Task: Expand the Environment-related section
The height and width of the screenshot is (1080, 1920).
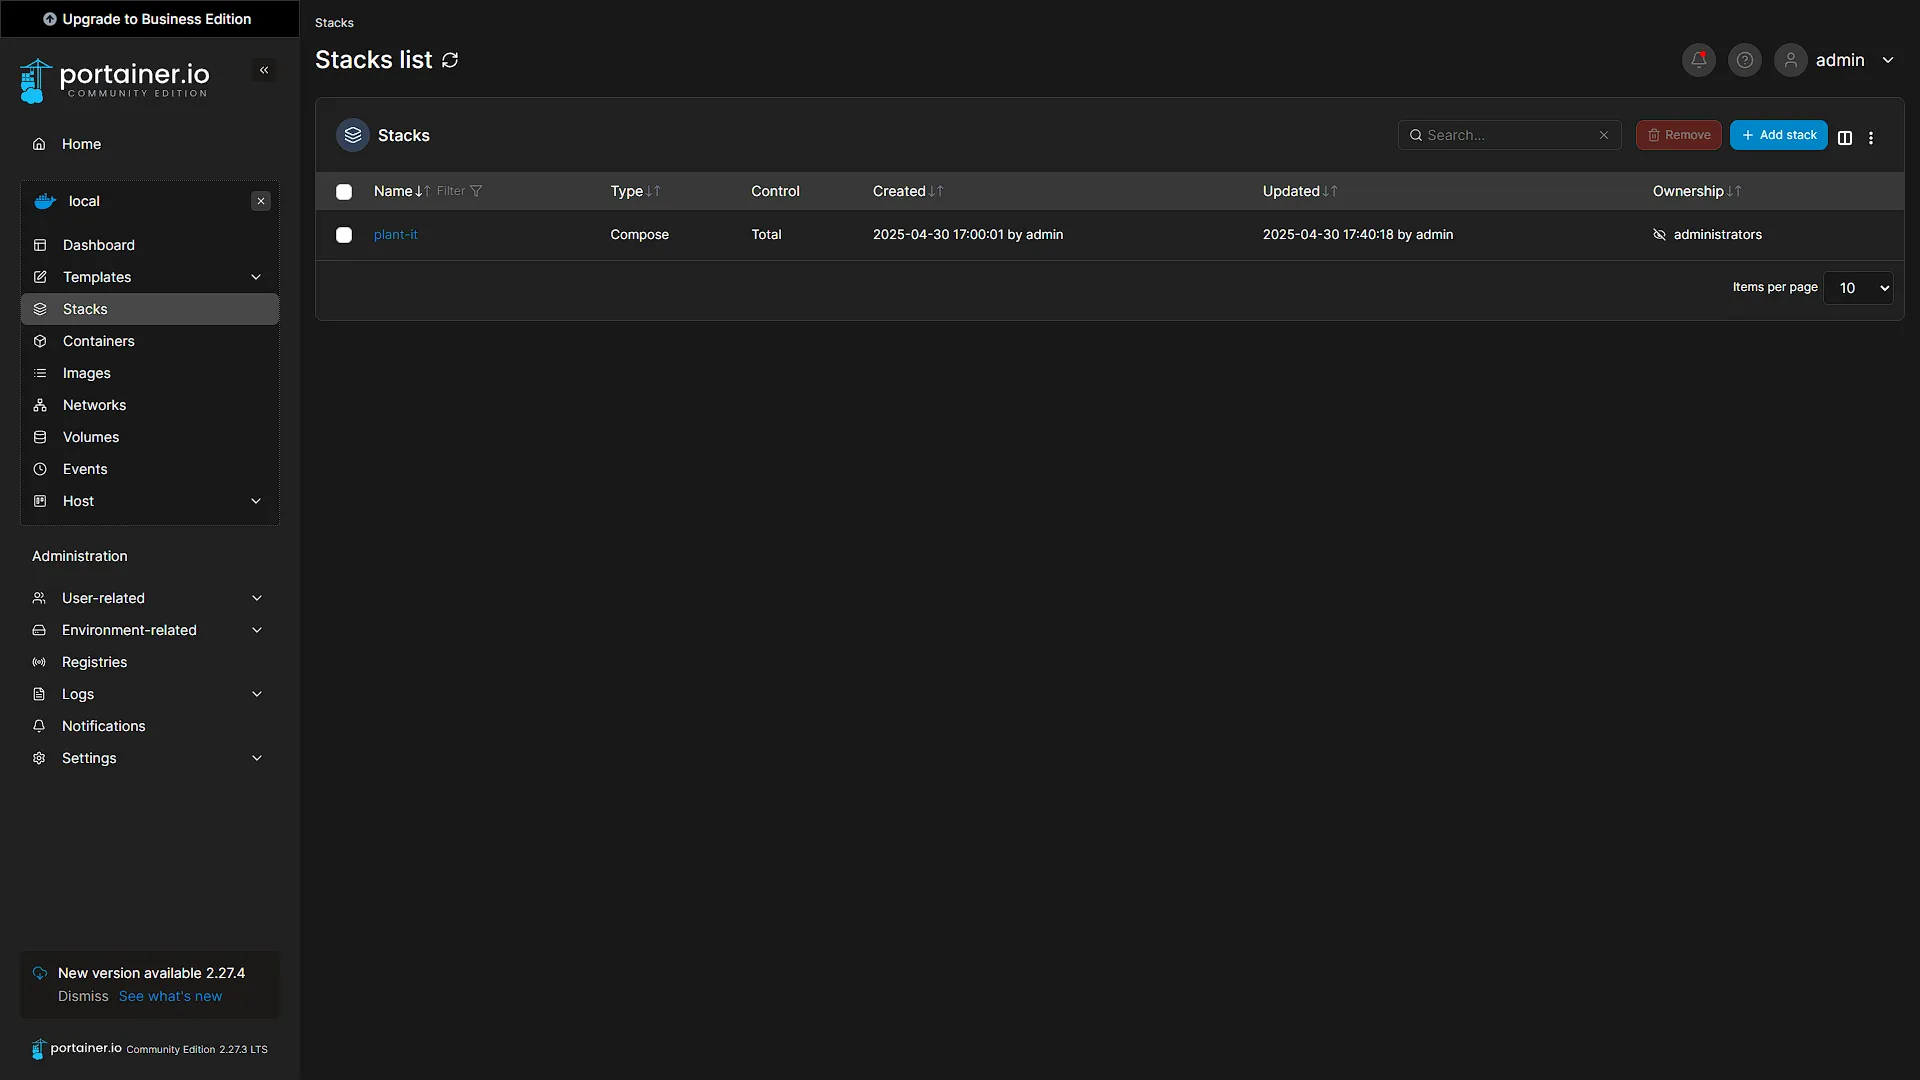Action: [x=148, y=630]
